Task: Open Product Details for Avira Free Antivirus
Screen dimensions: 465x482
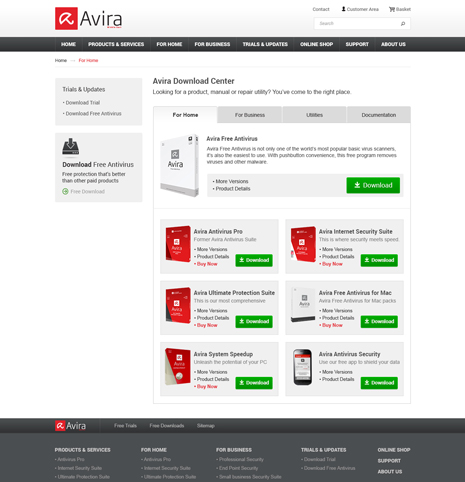Action: pos(233,189)
